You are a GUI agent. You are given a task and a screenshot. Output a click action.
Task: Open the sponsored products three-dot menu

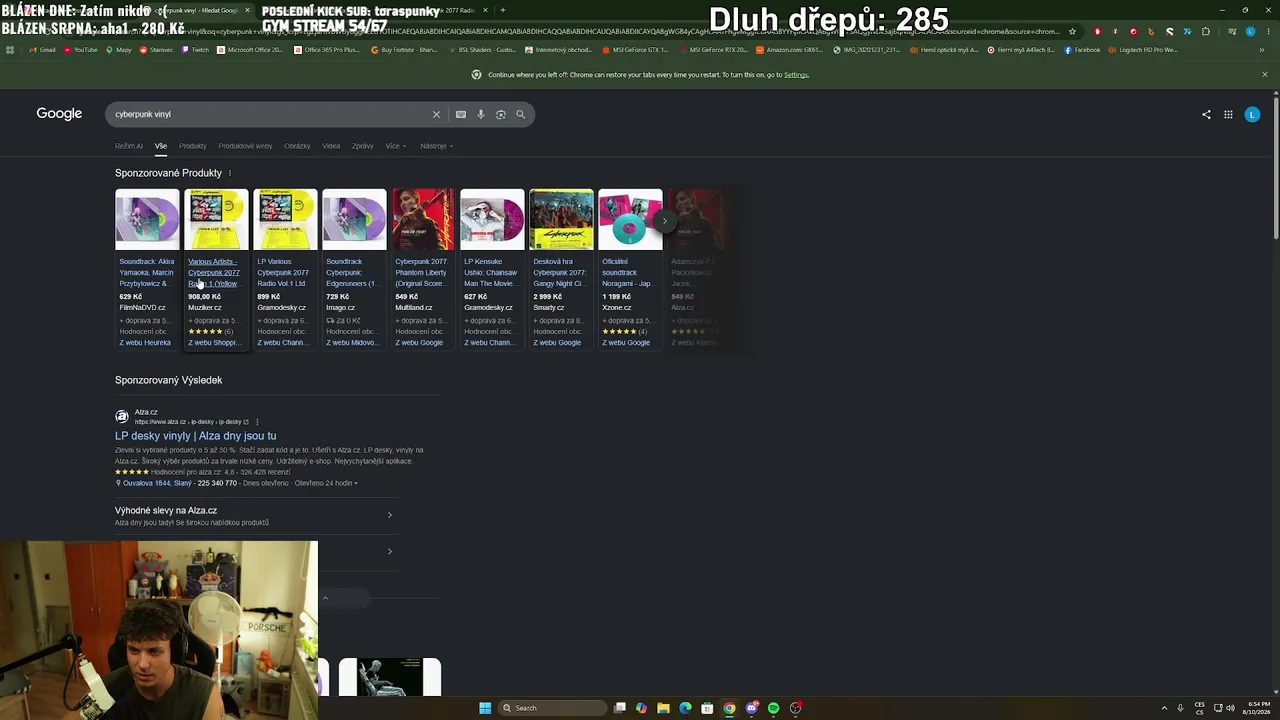230,173
